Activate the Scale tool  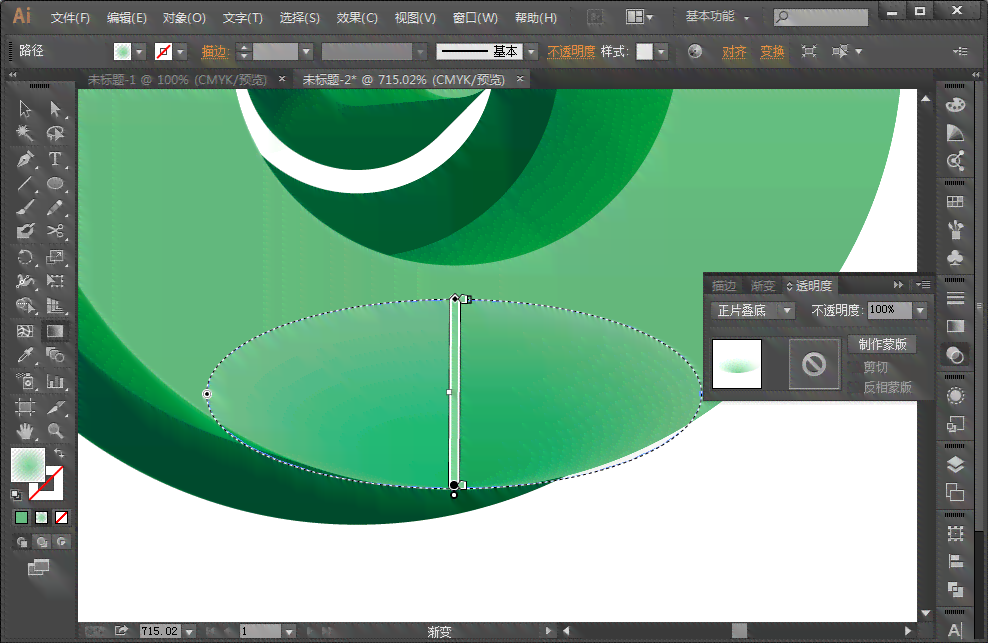[55, 257]
